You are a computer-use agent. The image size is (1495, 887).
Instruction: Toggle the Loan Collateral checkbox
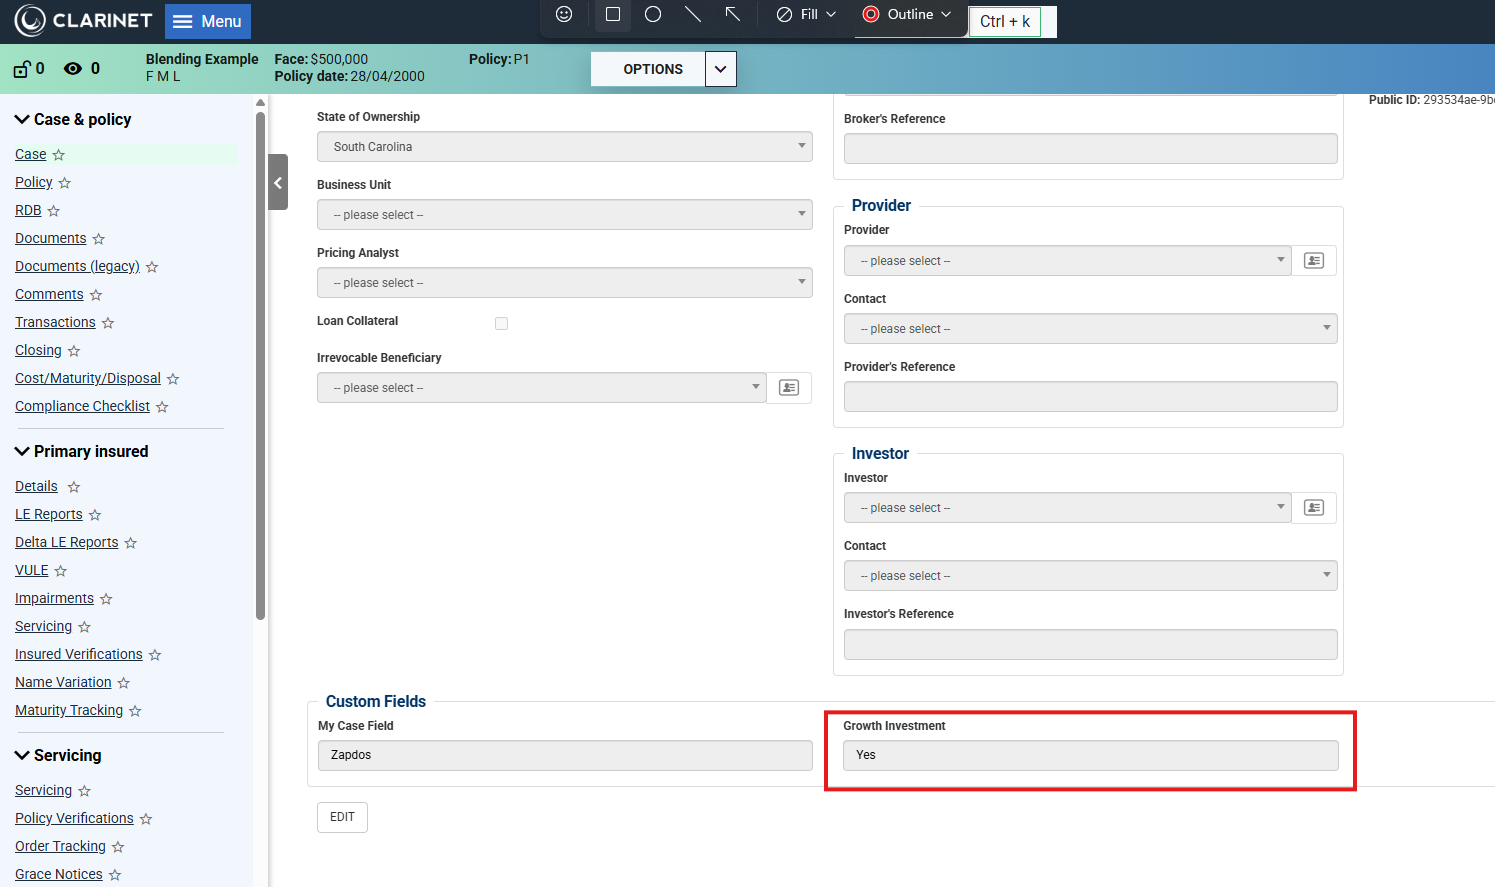pos(501,323)
